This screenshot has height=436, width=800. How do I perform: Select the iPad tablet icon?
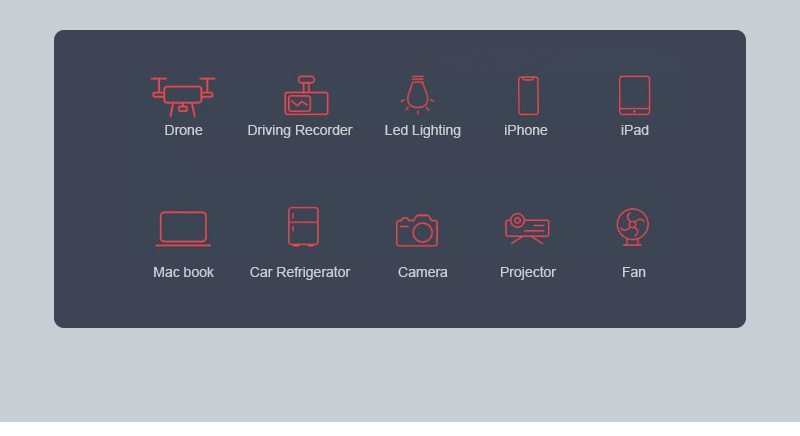(x=634, y=95)
